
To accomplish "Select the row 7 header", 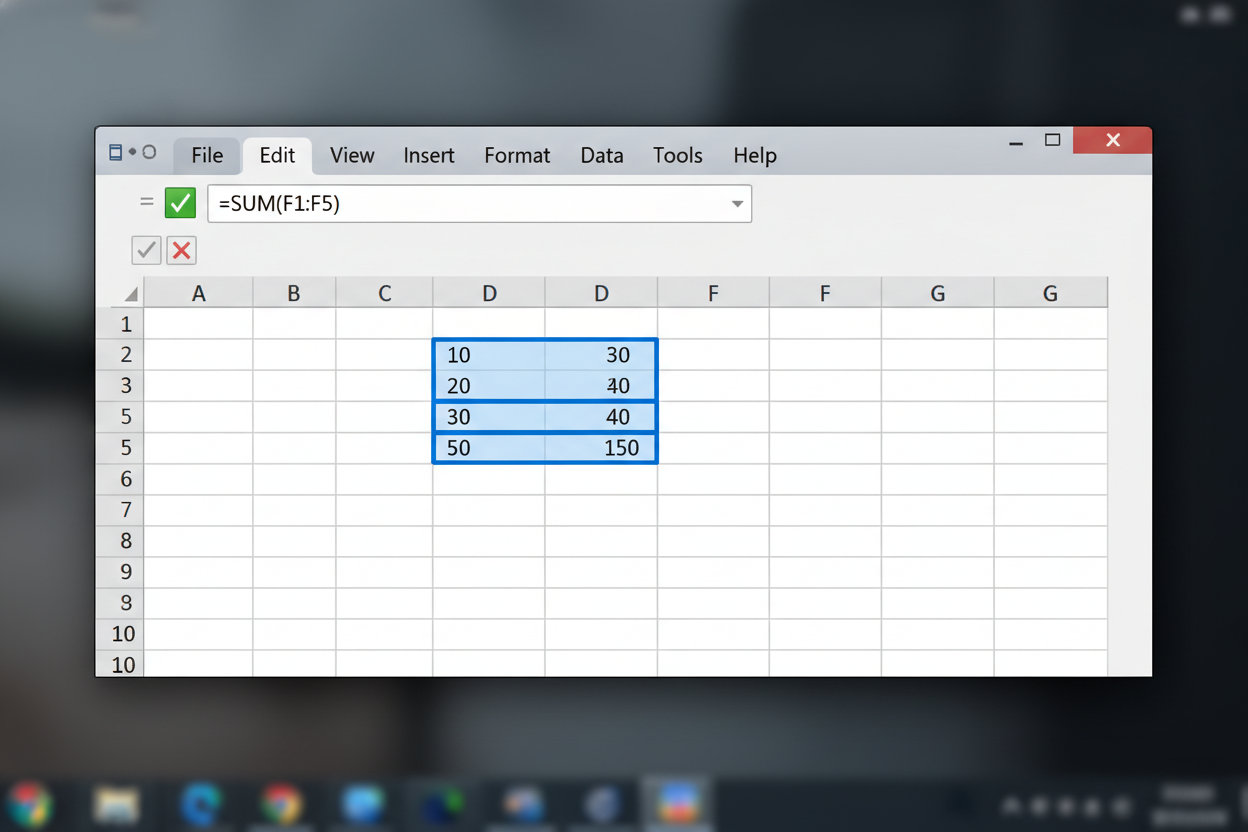I will 125,510.
